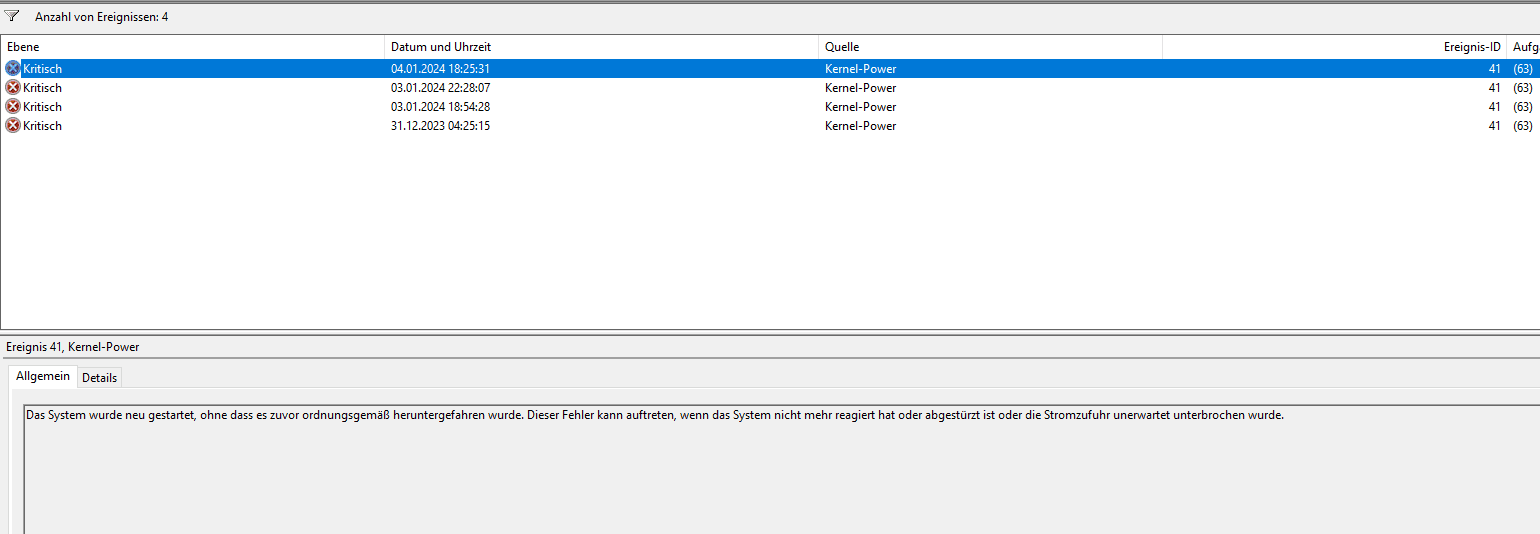The width and height of the screenshot is (1540, 534).
Task: Click the Ereignis 41, Kernel-Power header
Action: click(x=73, y=347)
